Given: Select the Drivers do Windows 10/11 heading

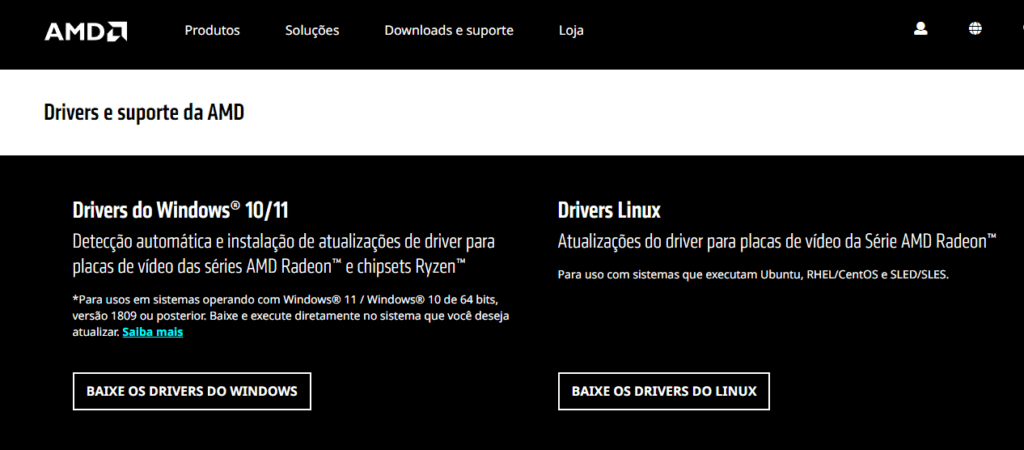Looking at the screenshot, I should [181, 210].
